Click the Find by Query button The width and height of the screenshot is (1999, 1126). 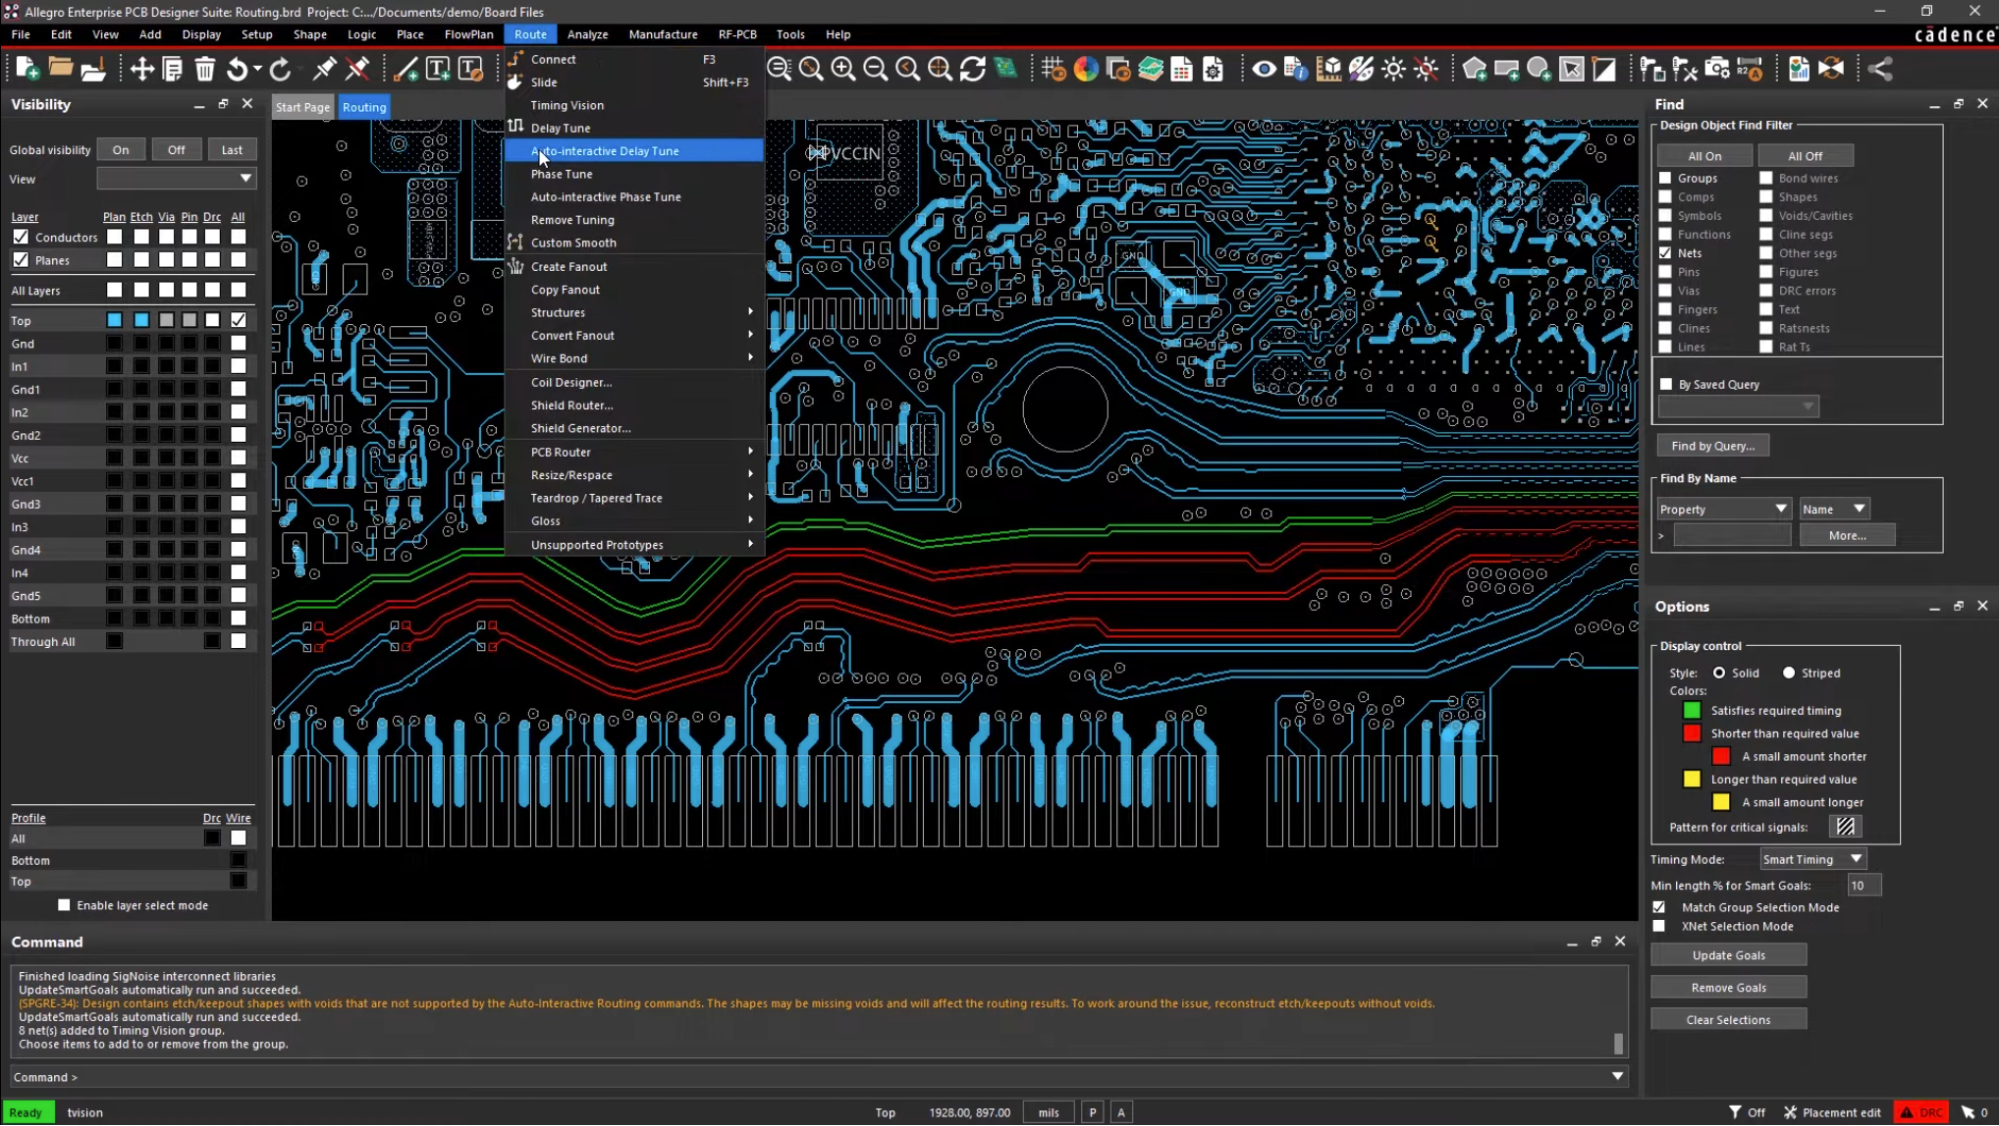click(x=1712, y=444)
